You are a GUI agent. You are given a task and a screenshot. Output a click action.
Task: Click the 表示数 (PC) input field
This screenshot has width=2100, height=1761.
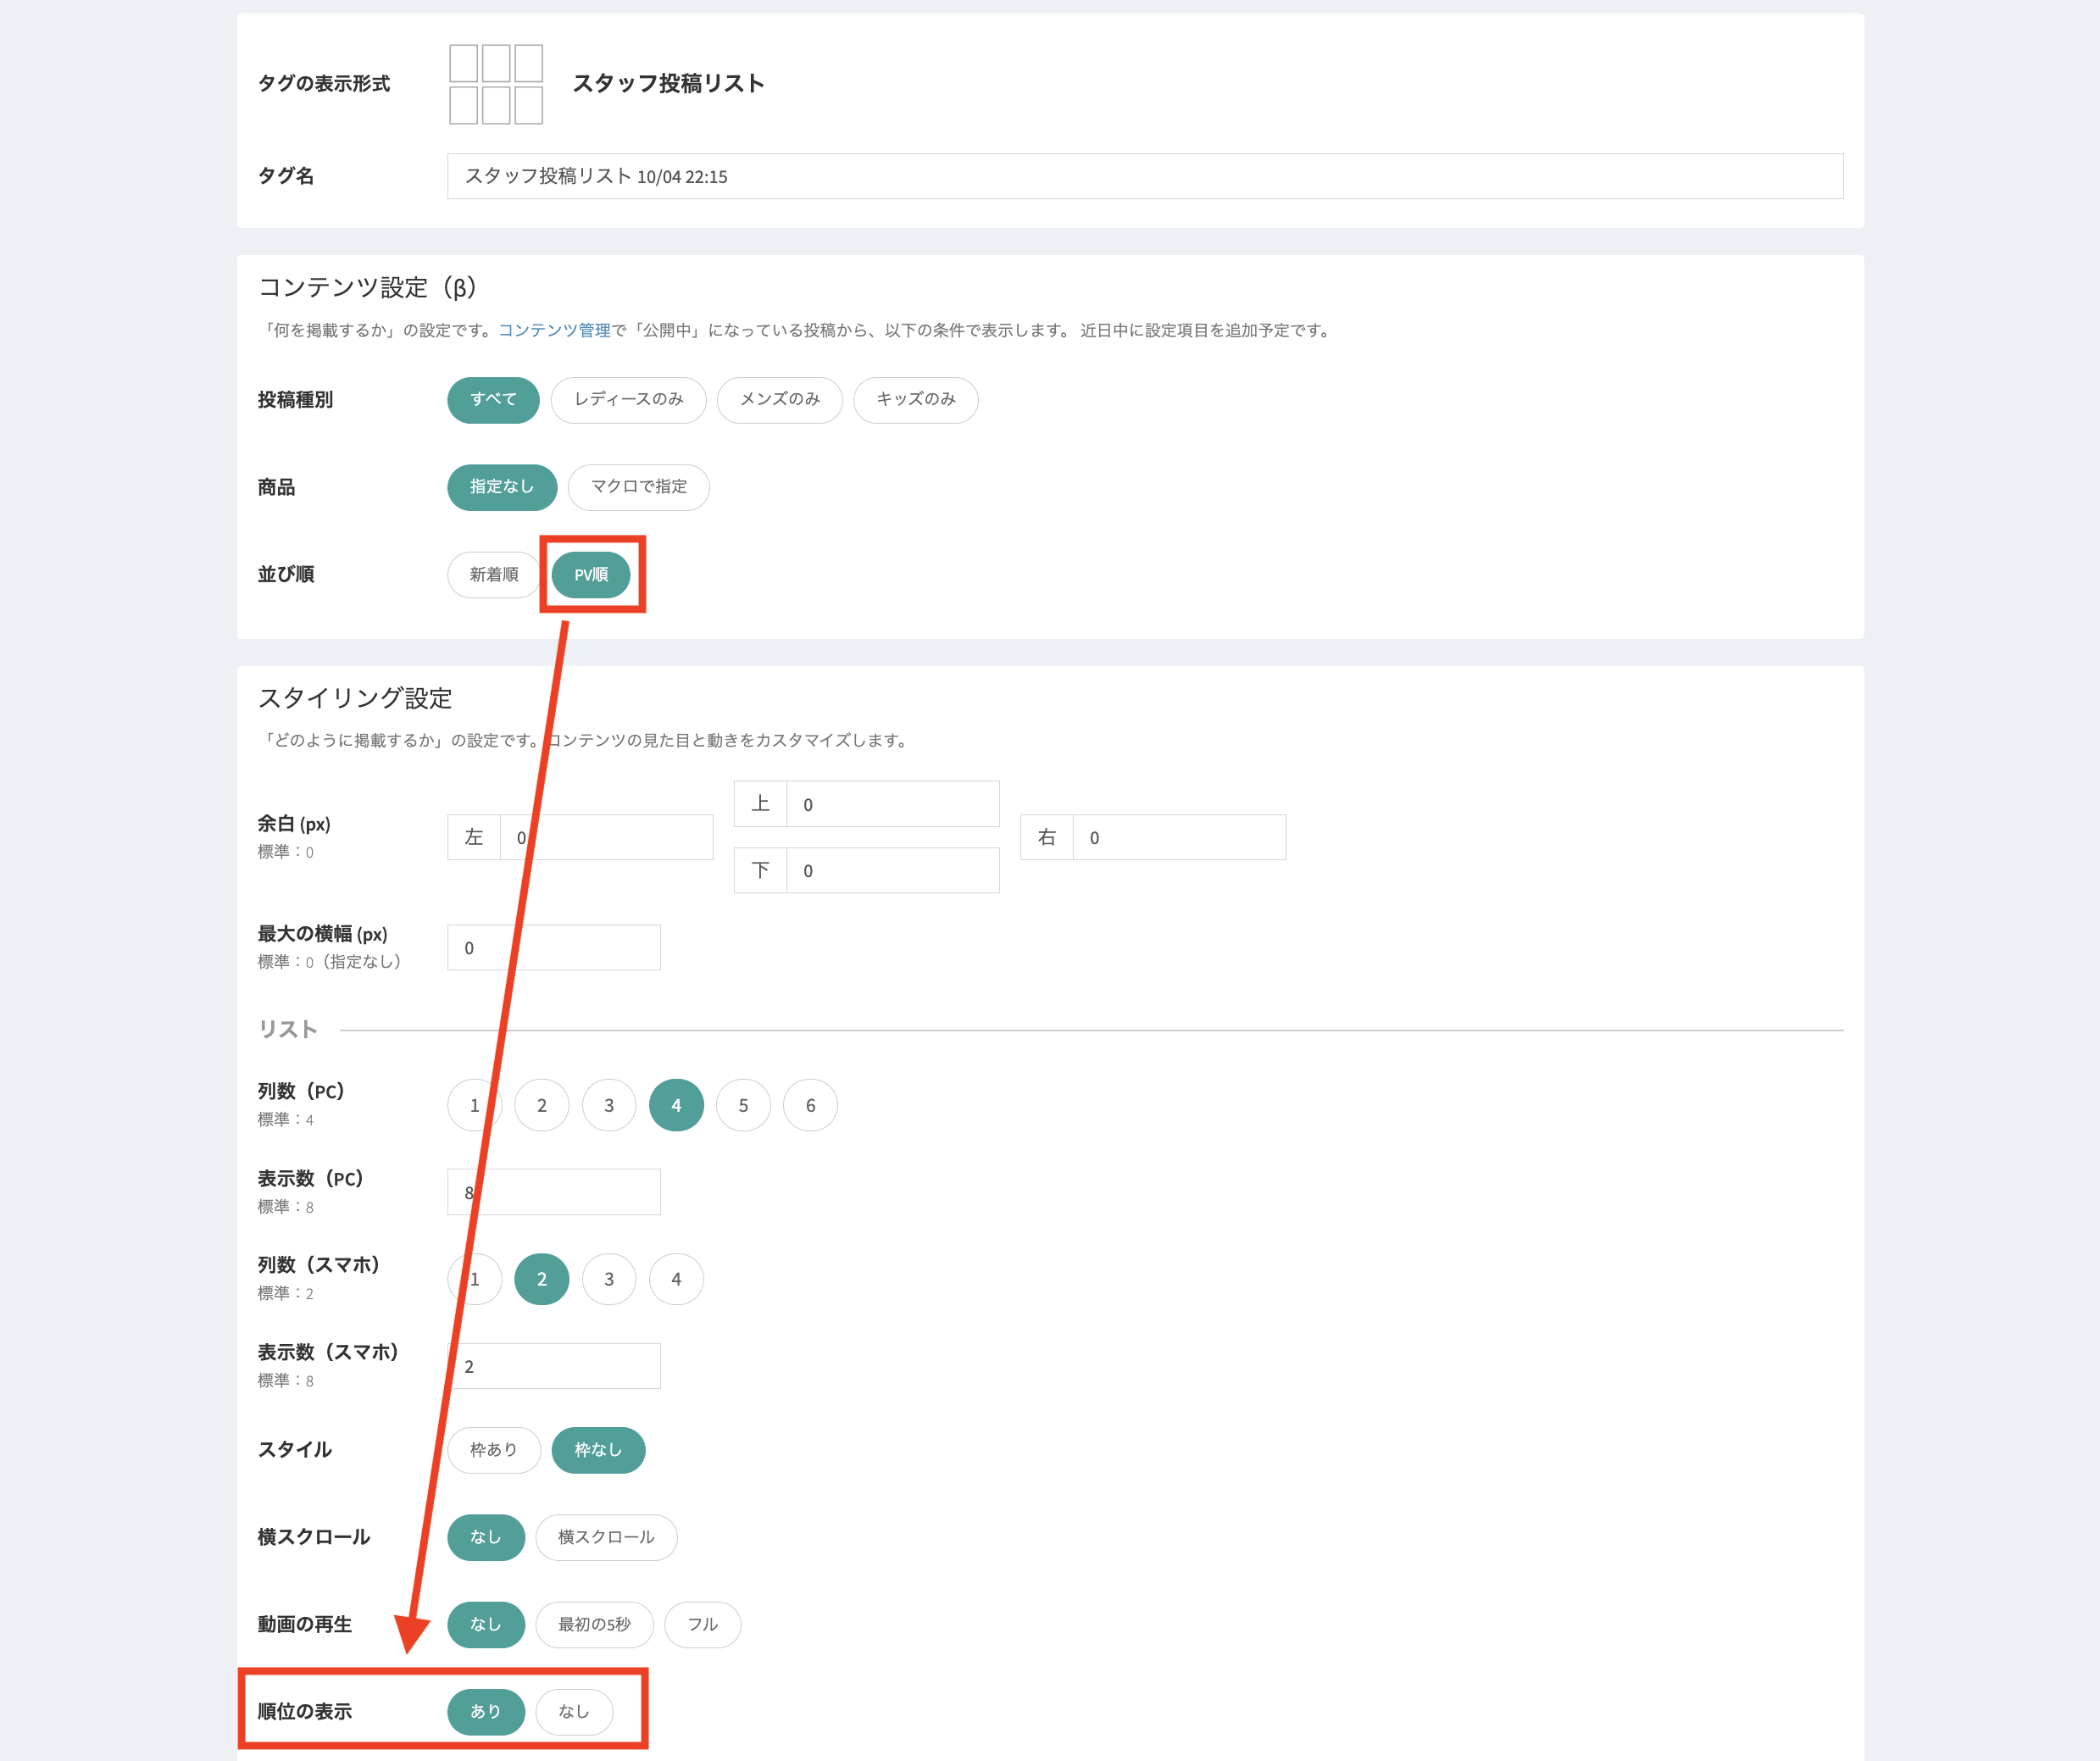coord(560,1192)
